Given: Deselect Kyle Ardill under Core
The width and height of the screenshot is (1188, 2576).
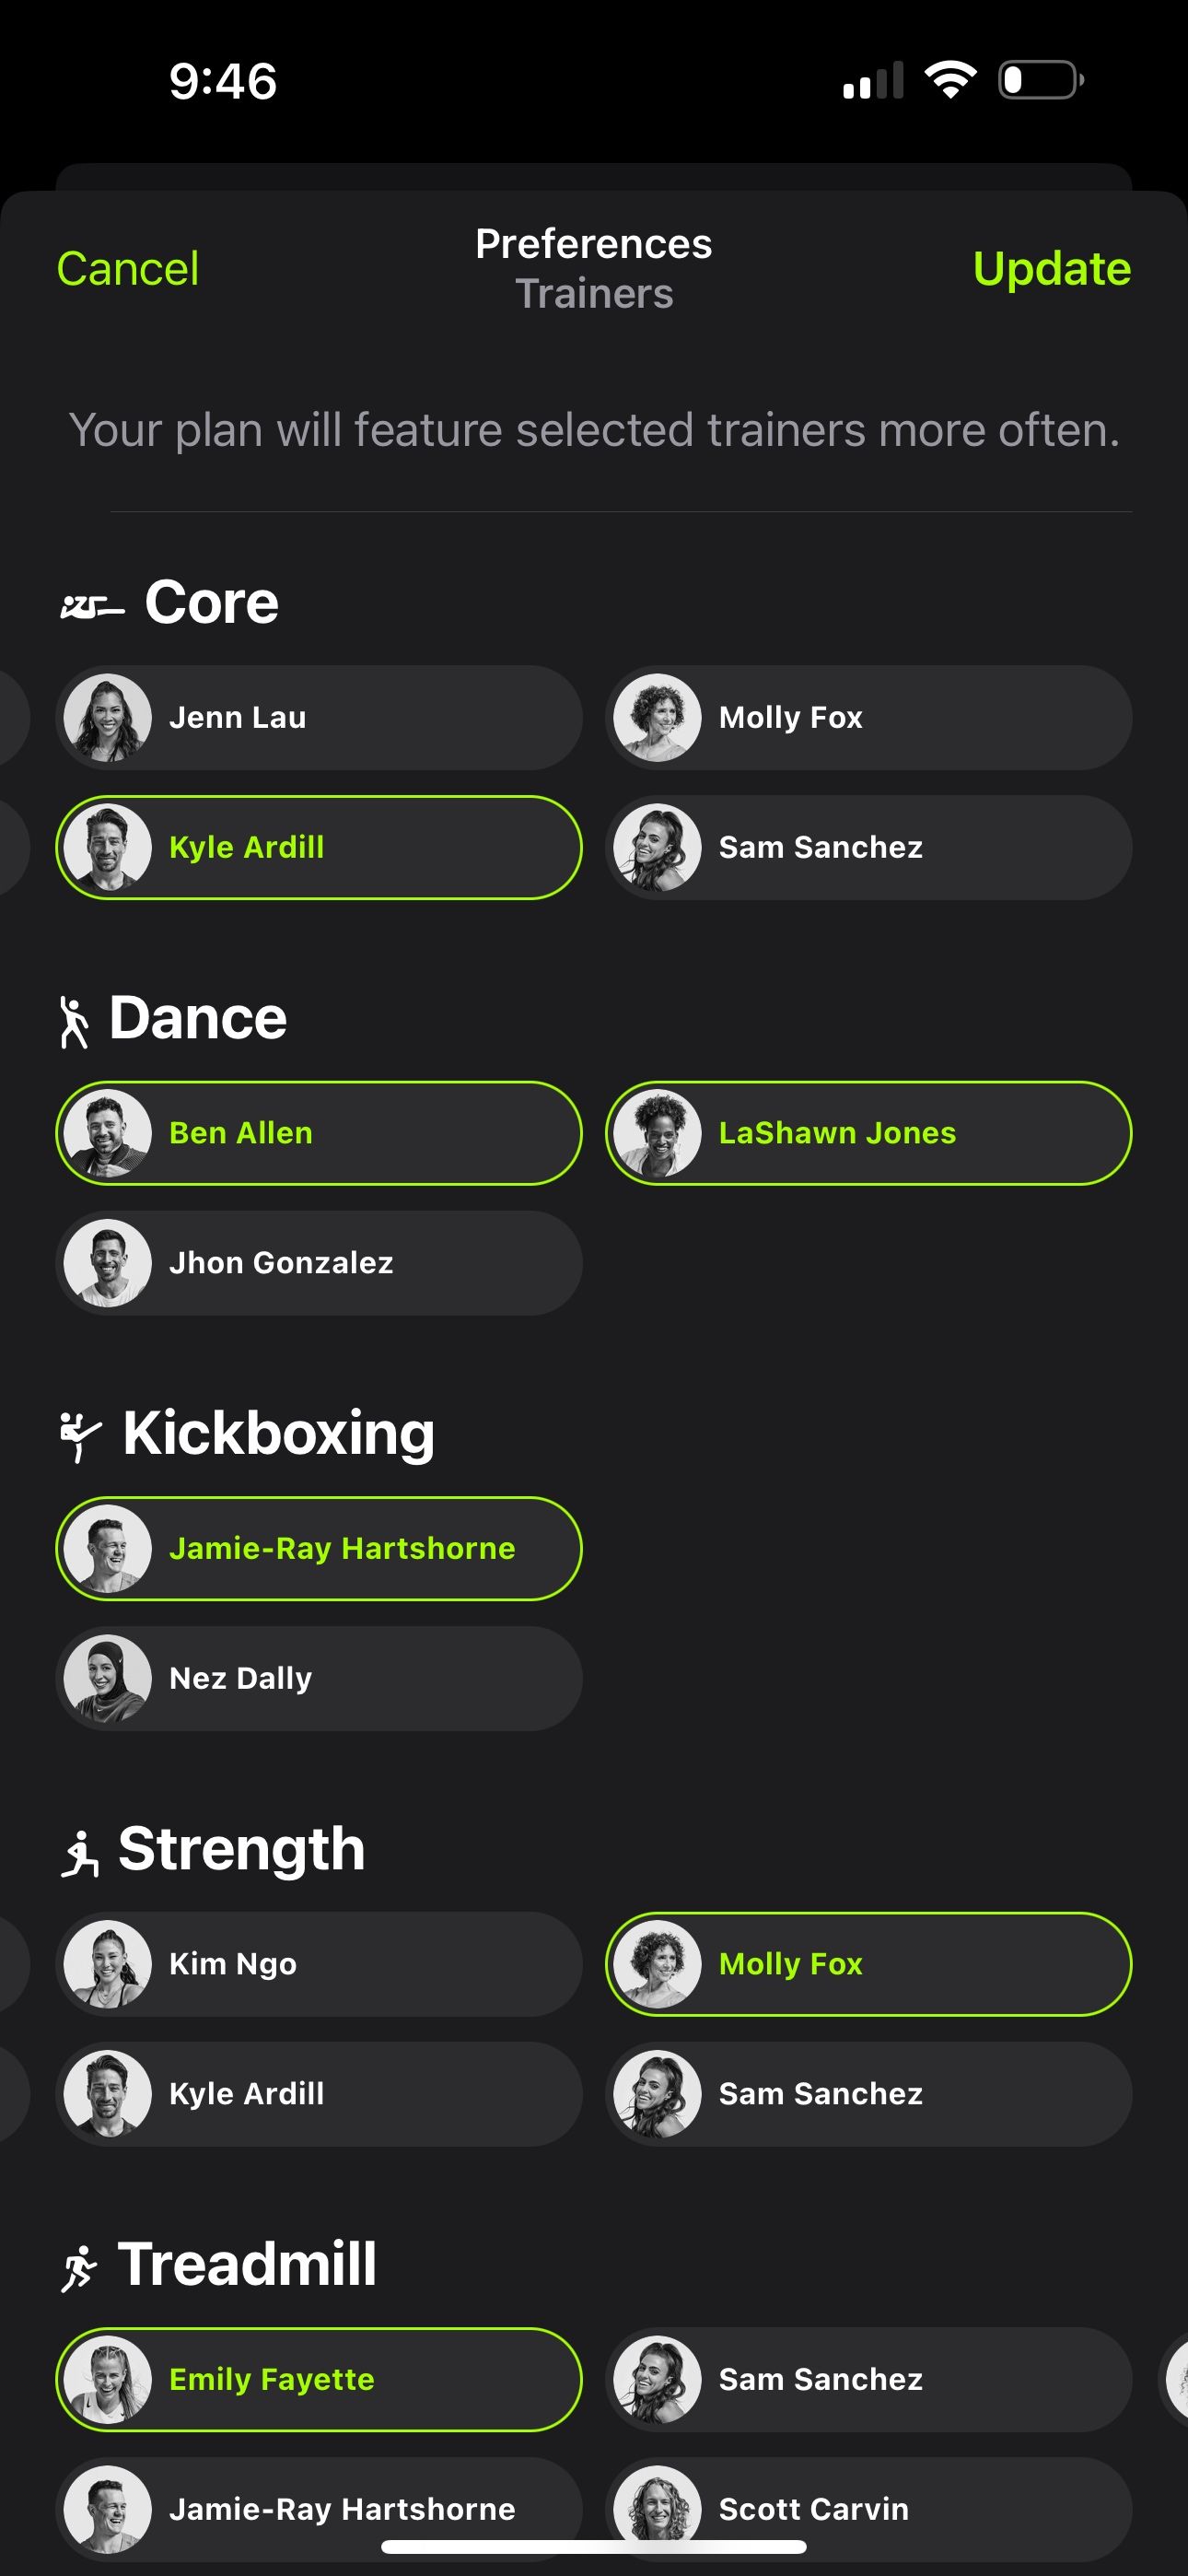Looking at the screenshot, I should point(320,847).
